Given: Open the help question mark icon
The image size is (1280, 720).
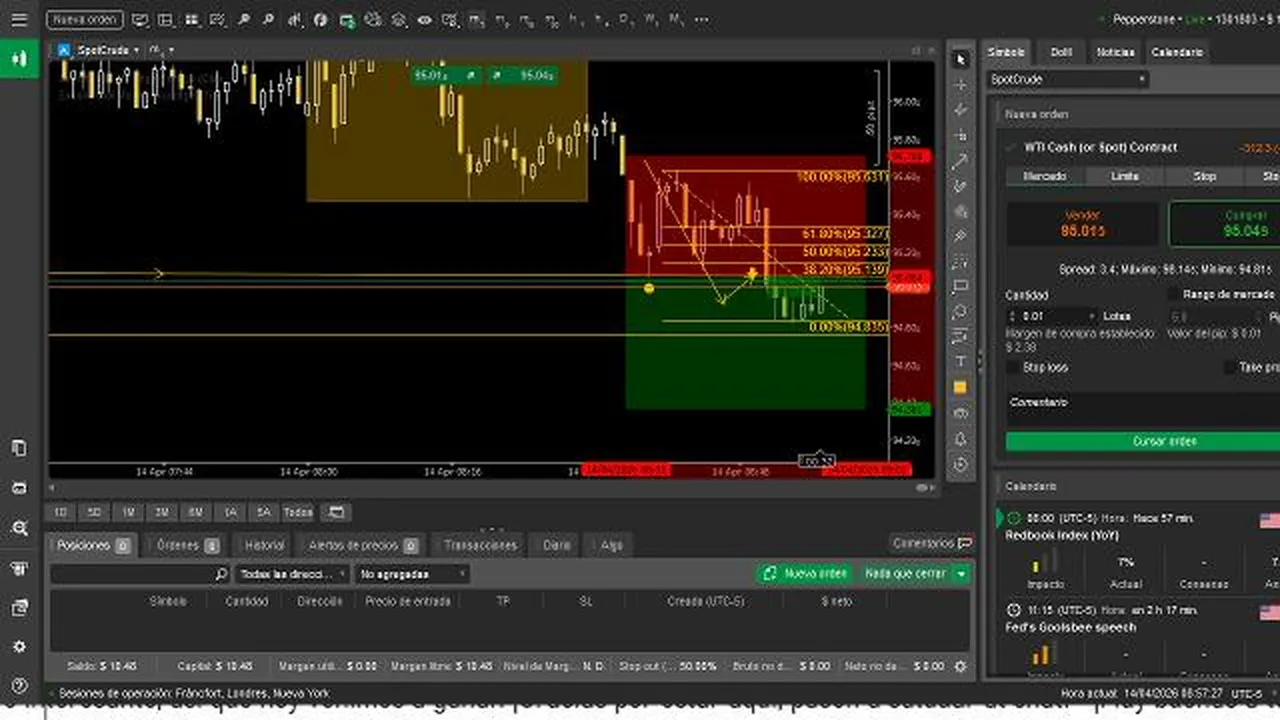Looking at the screenshot, I should [19, 687].
